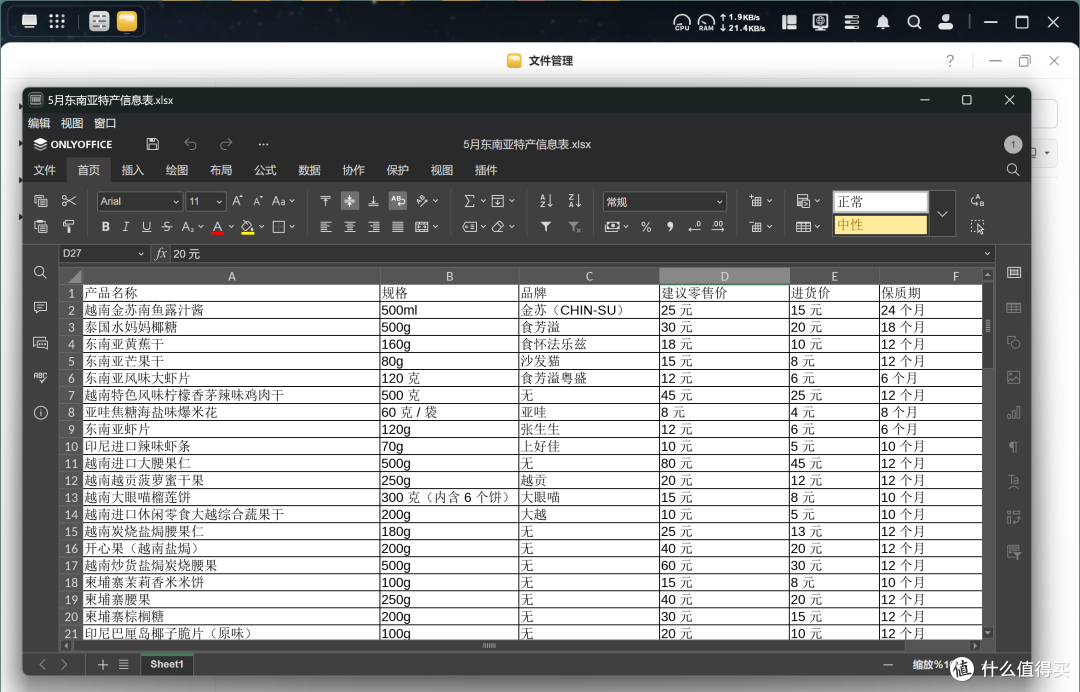Save the spreadsheet with the disk icon
Screen dimensions: 1080x692
click(x=153, y=144)
